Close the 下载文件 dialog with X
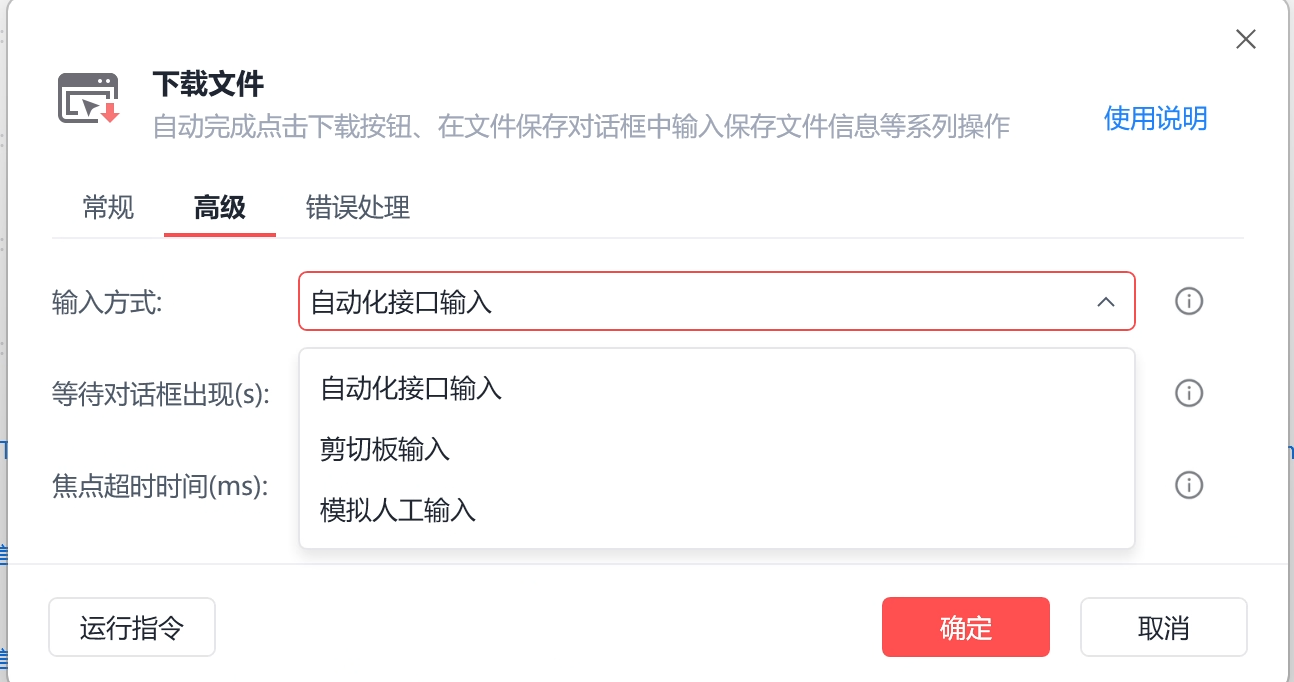 tap(1245, 39)
